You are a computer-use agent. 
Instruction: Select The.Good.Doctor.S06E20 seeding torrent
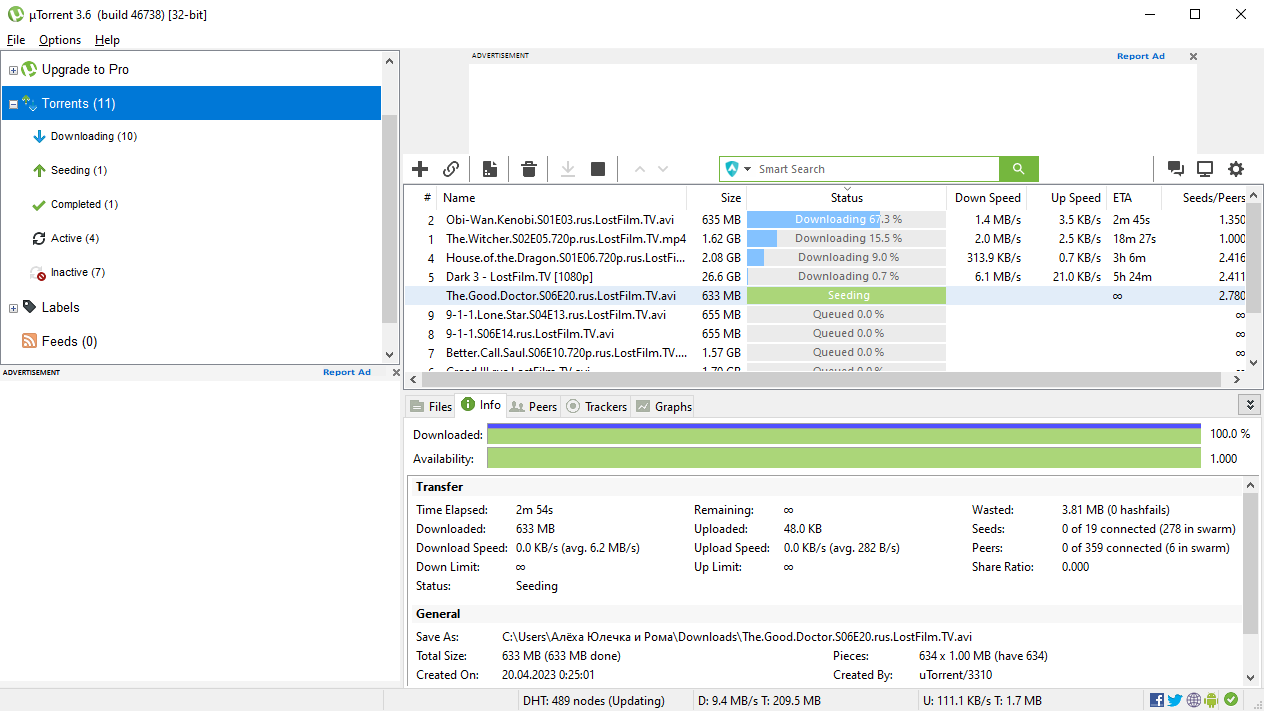pyautogui.click(x=826, y=295)
